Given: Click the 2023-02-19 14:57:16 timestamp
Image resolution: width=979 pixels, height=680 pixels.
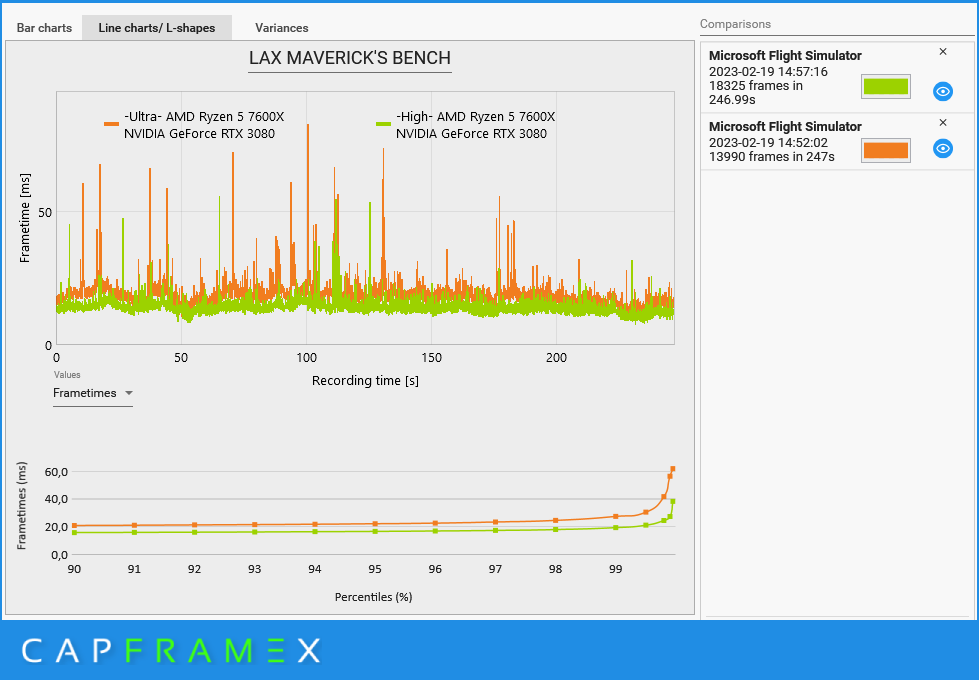Looking at the screenshot, I should 769,72.
